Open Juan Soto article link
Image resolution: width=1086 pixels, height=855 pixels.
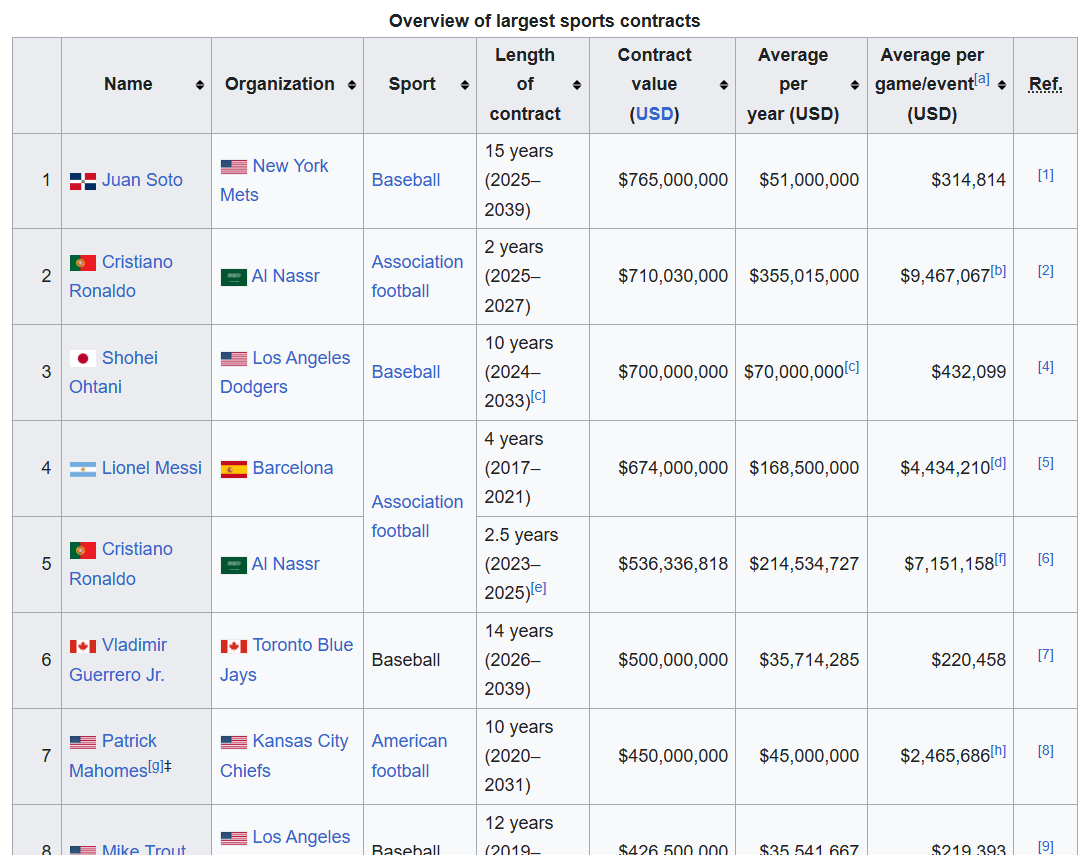pos(142,180)
